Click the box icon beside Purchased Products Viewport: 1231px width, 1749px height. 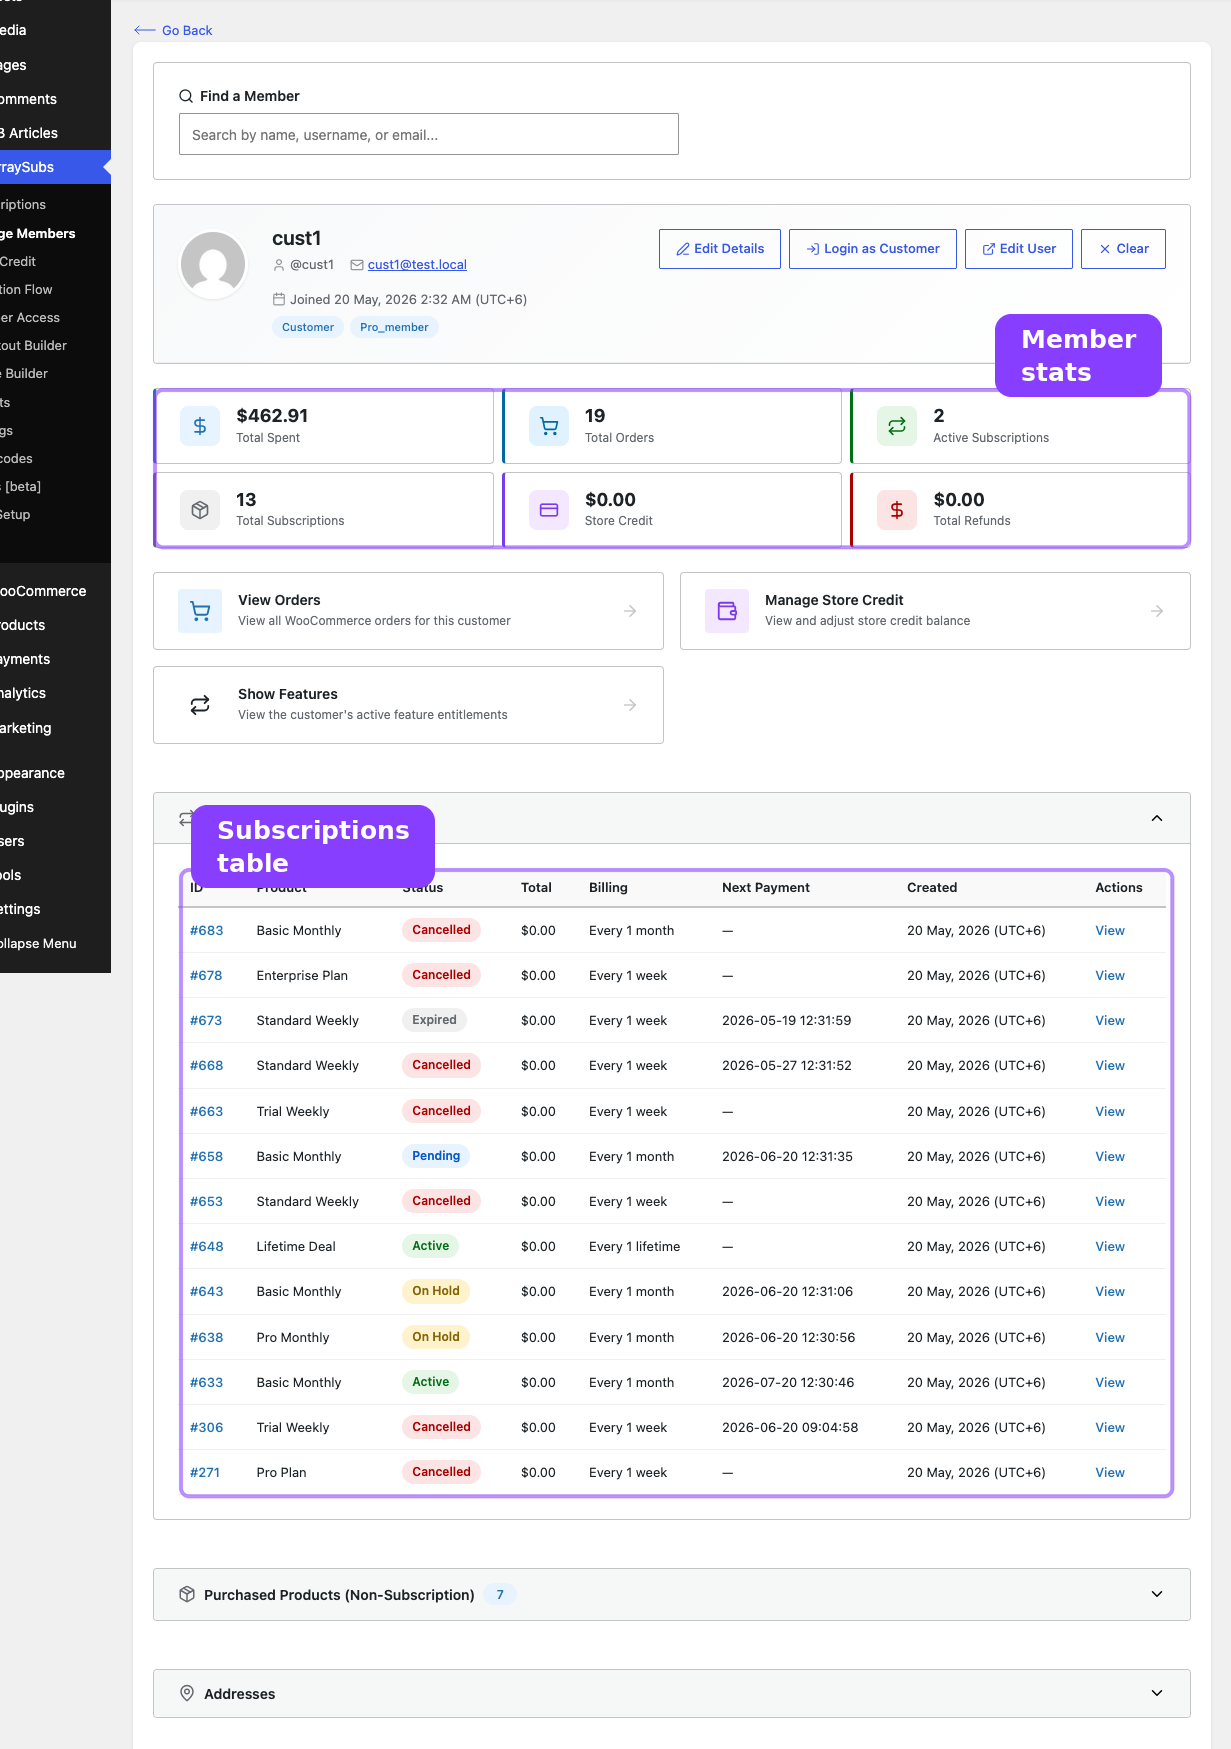(x=187, y=1594)
